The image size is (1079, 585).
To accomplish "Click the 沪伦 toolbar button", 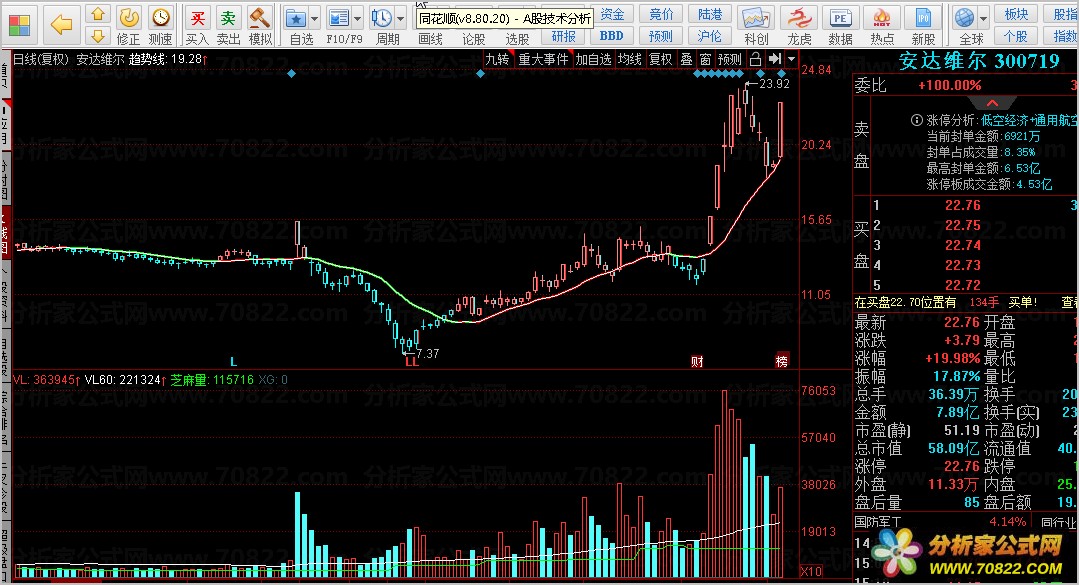I will 709,36.
